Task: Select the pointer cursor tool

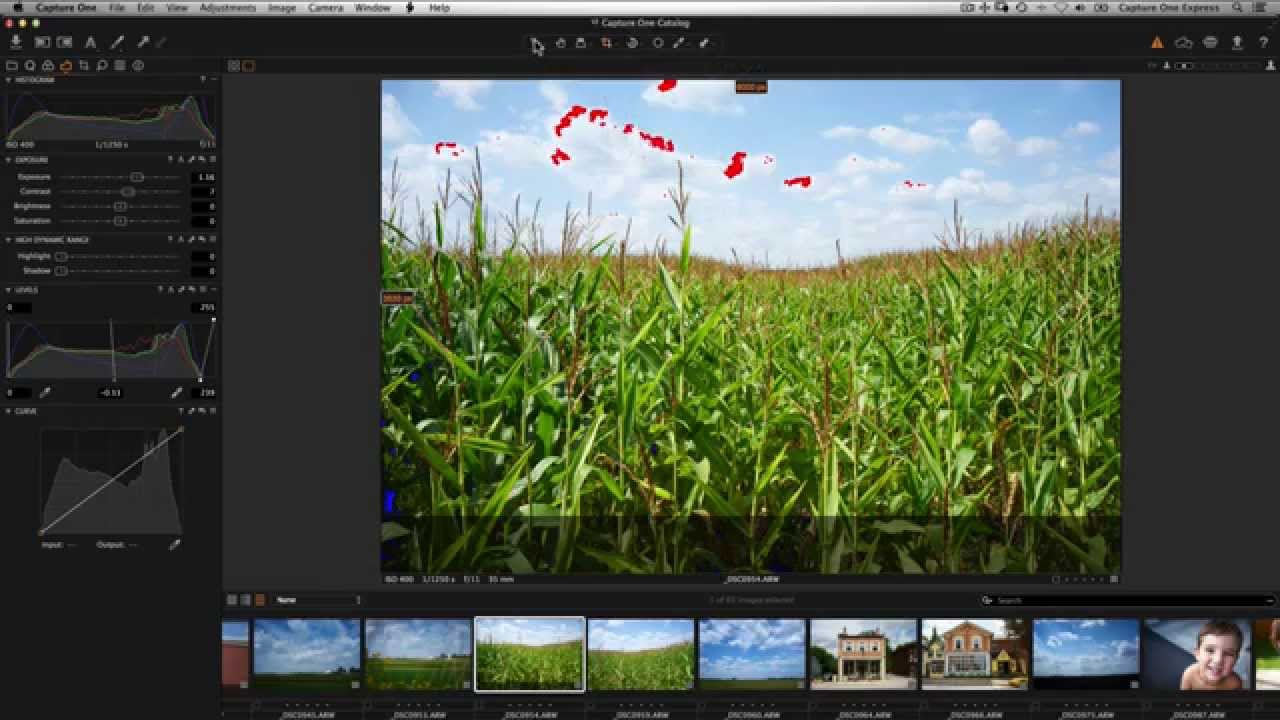Action: (x=536, y=43)
